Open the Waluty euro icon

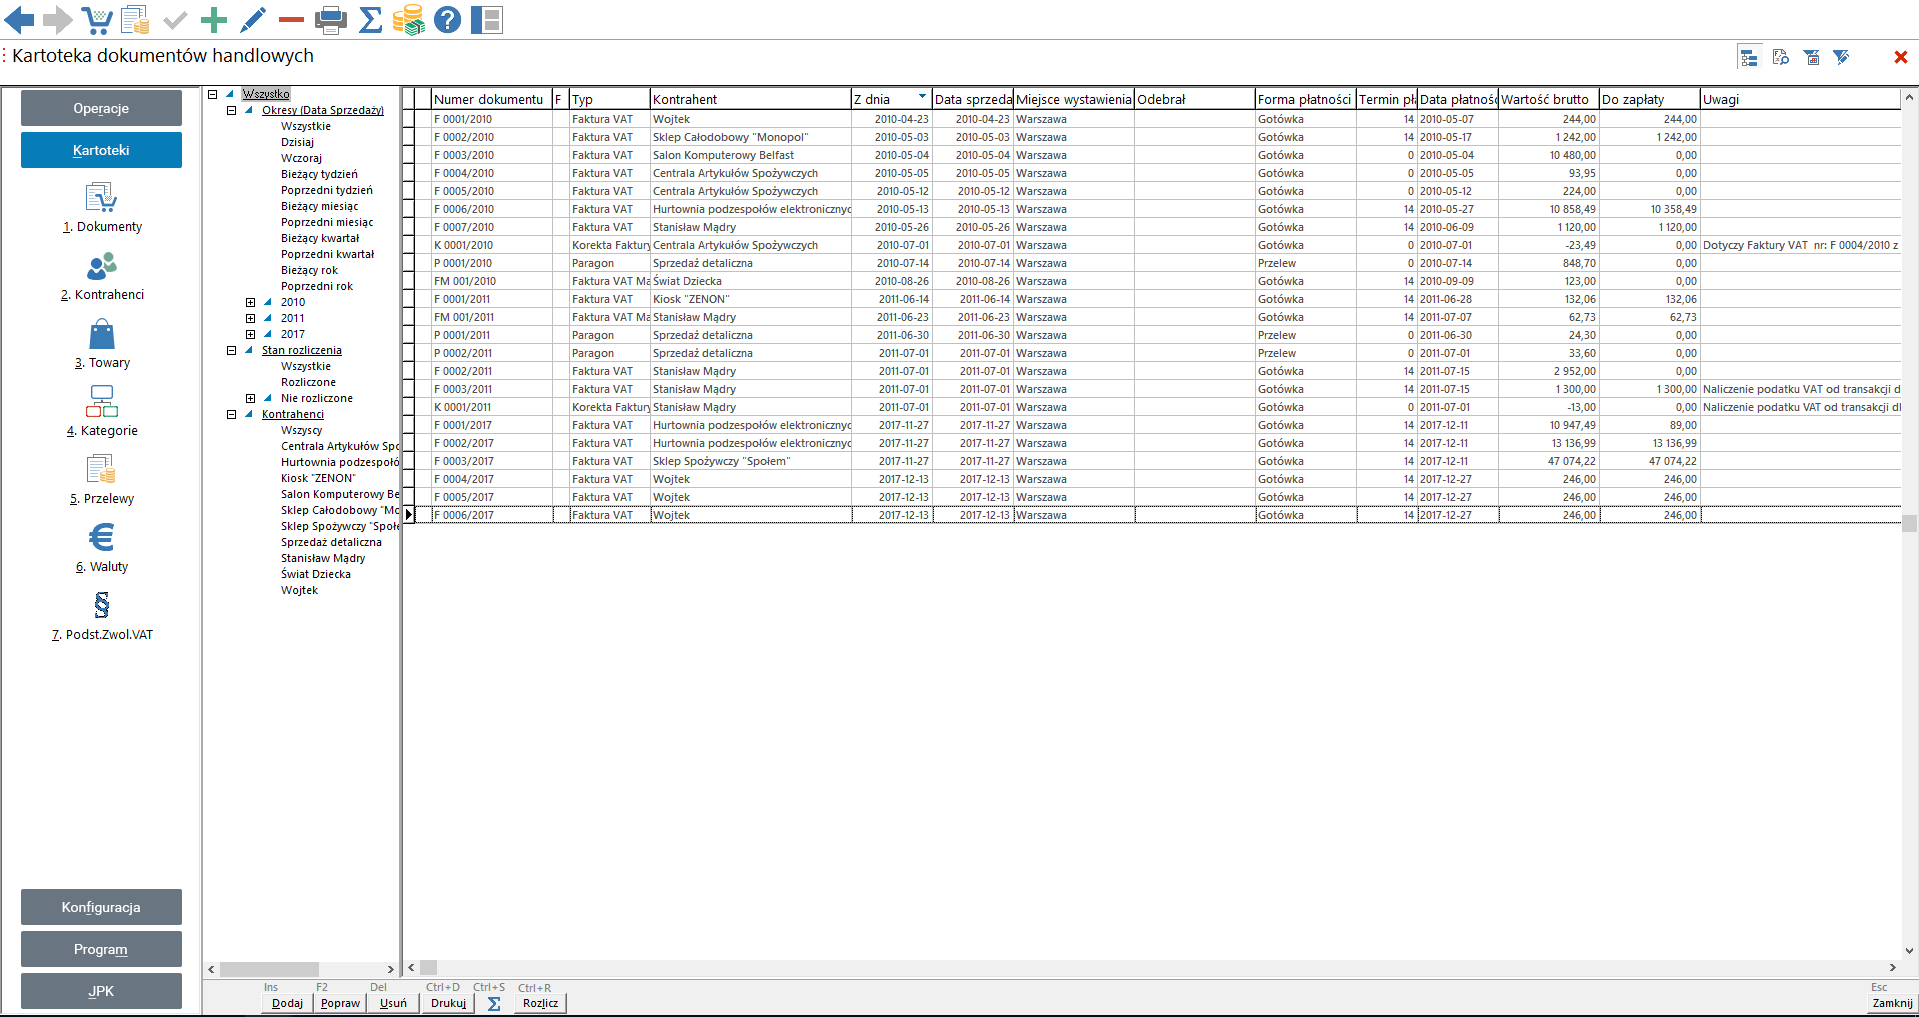102,539
